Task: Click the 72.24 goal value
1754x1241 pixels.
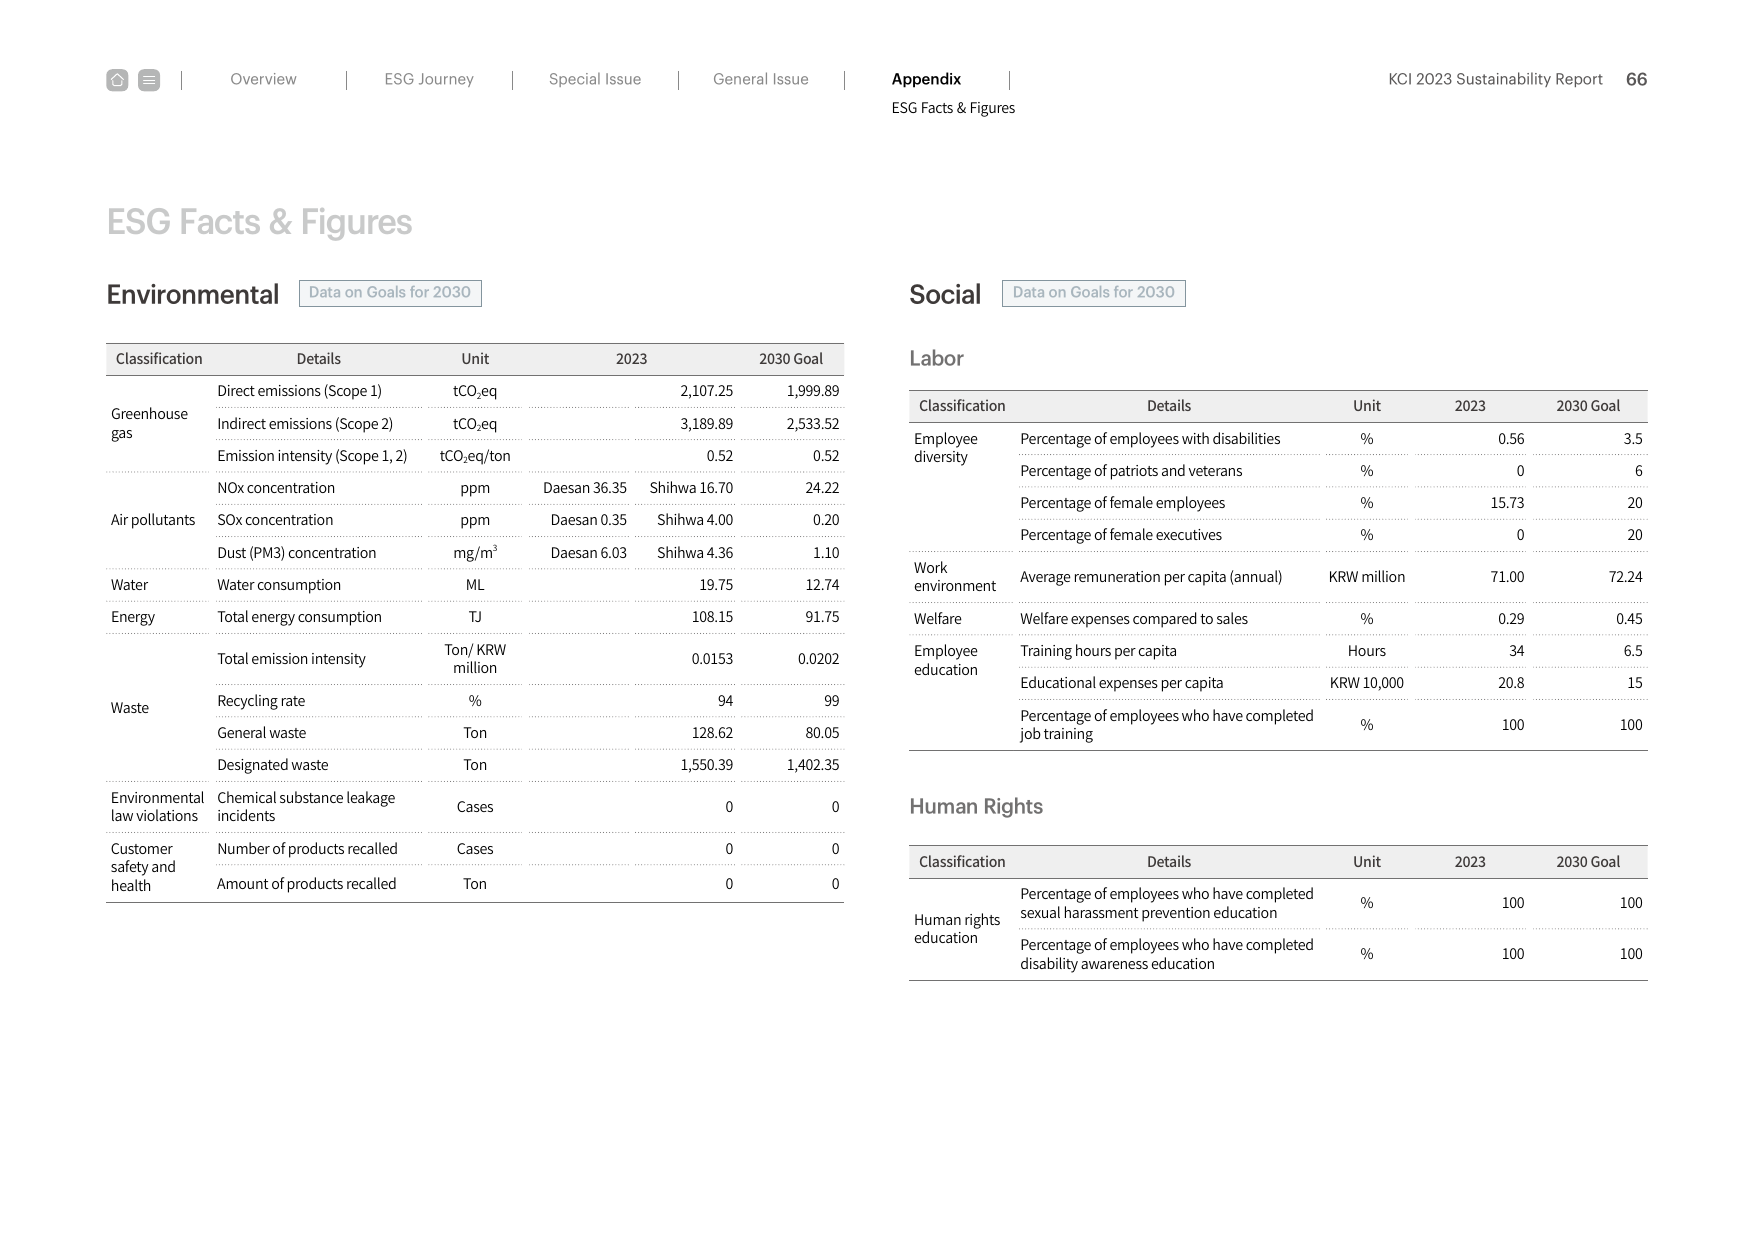Action: (1625, 577)
